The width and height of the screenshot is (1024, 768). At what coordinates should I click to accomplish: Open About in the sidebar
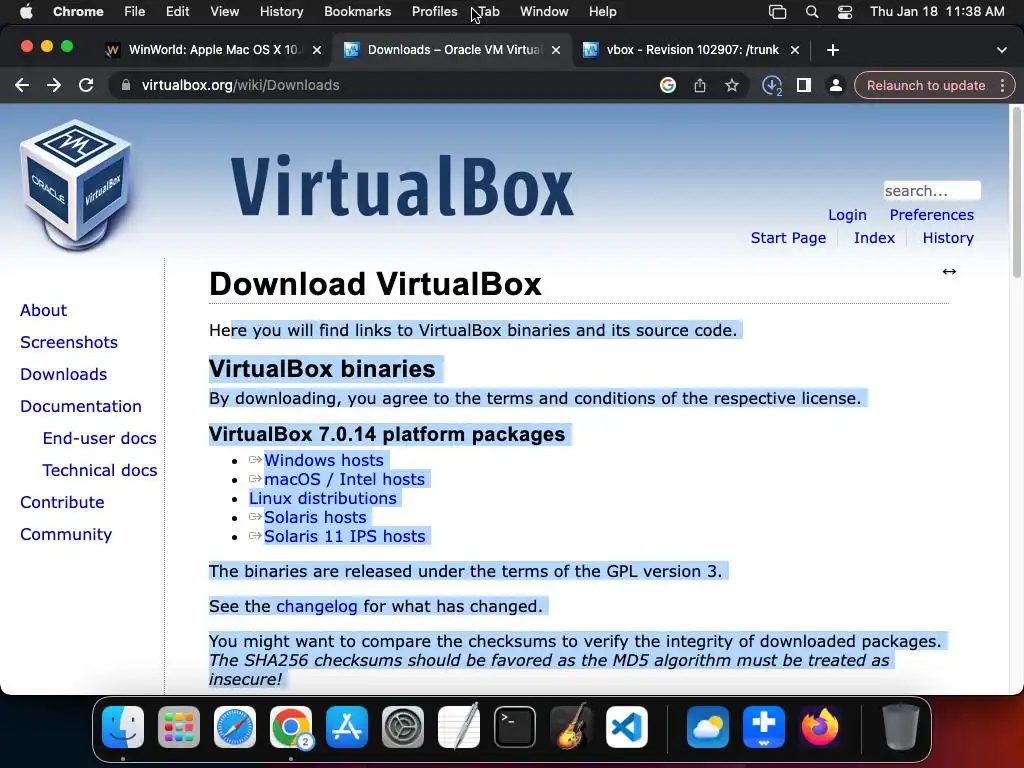(43, 310)
